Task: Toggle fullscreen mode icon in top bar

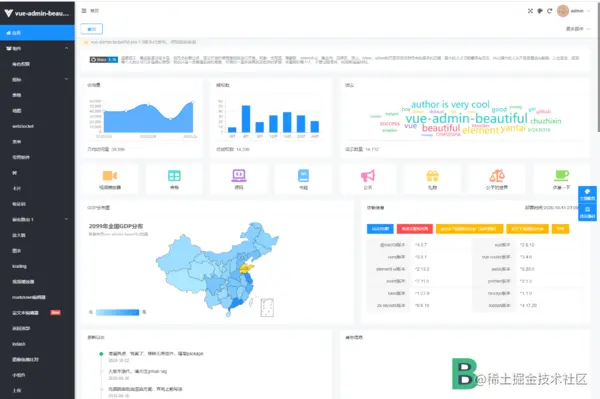Action: click(530, 11)
